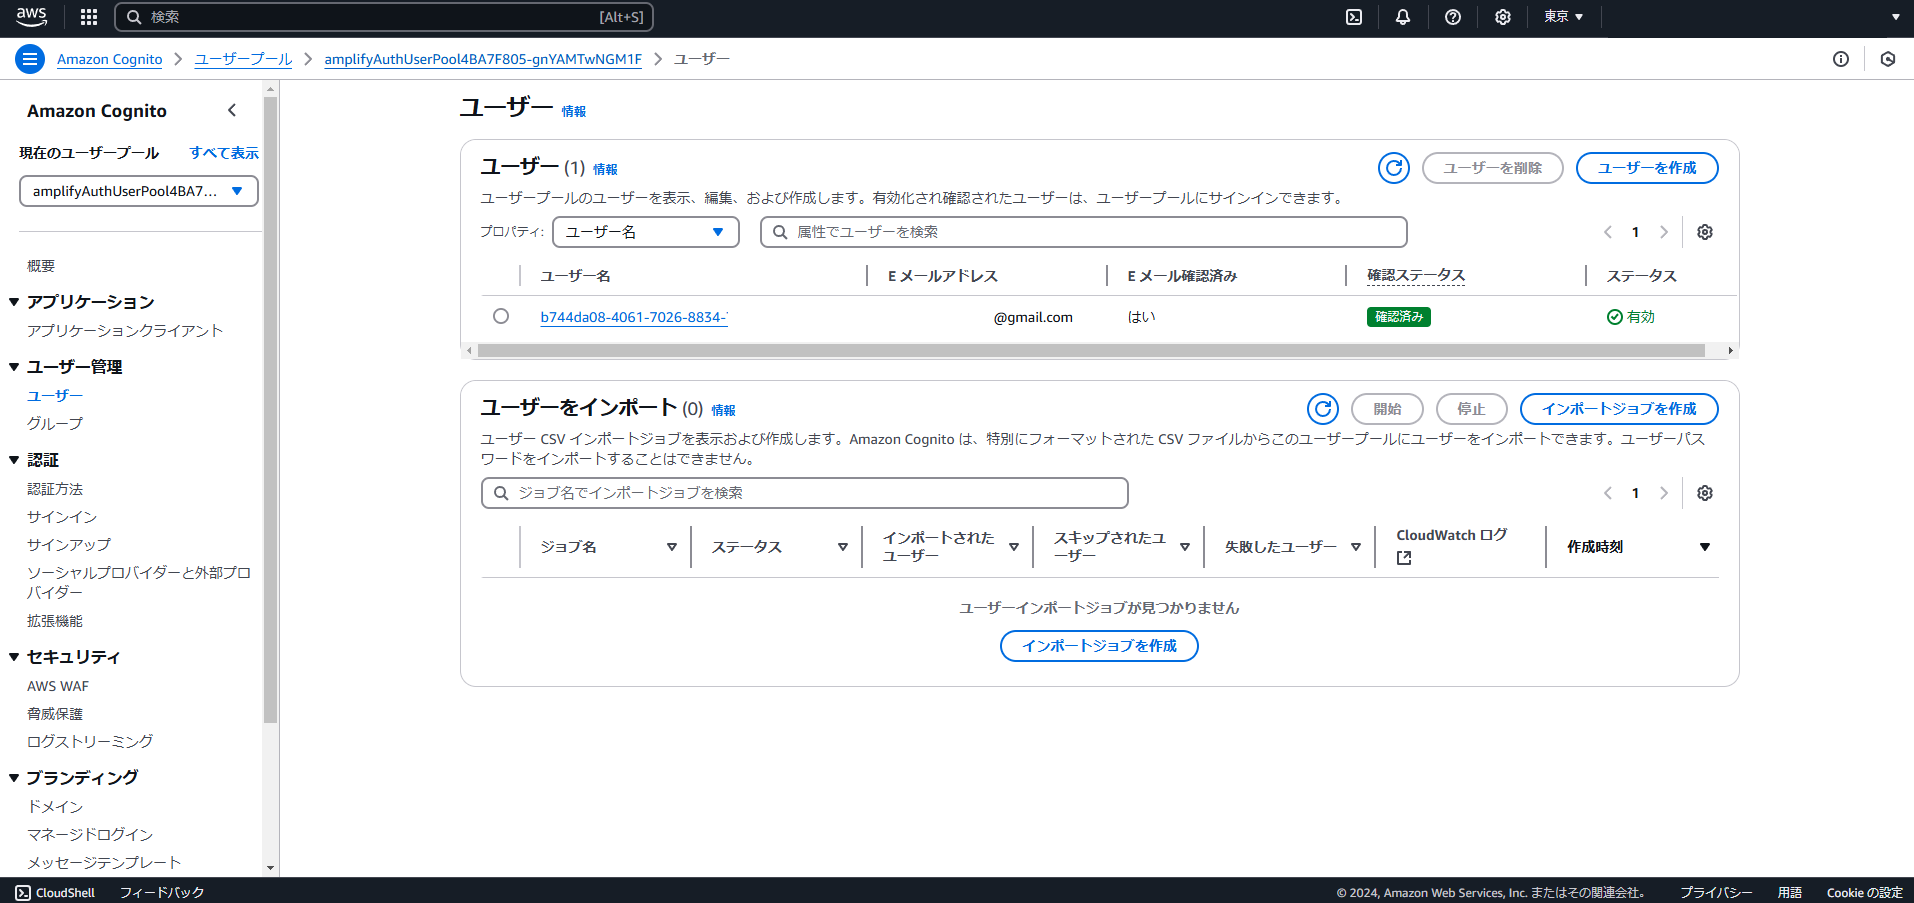Open the AWS home logo

[32, 17]
